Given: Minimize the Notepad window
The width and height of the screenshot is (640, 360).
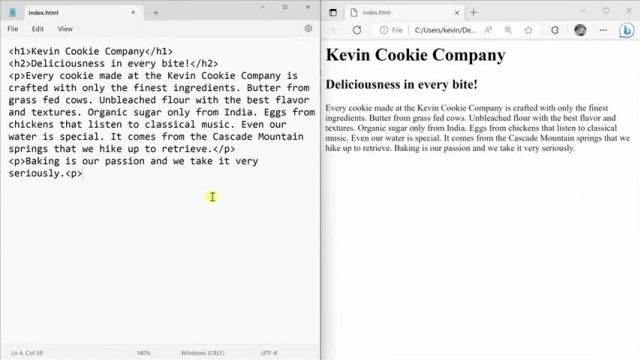Looking at the screenshot, I should click(262, 7).
